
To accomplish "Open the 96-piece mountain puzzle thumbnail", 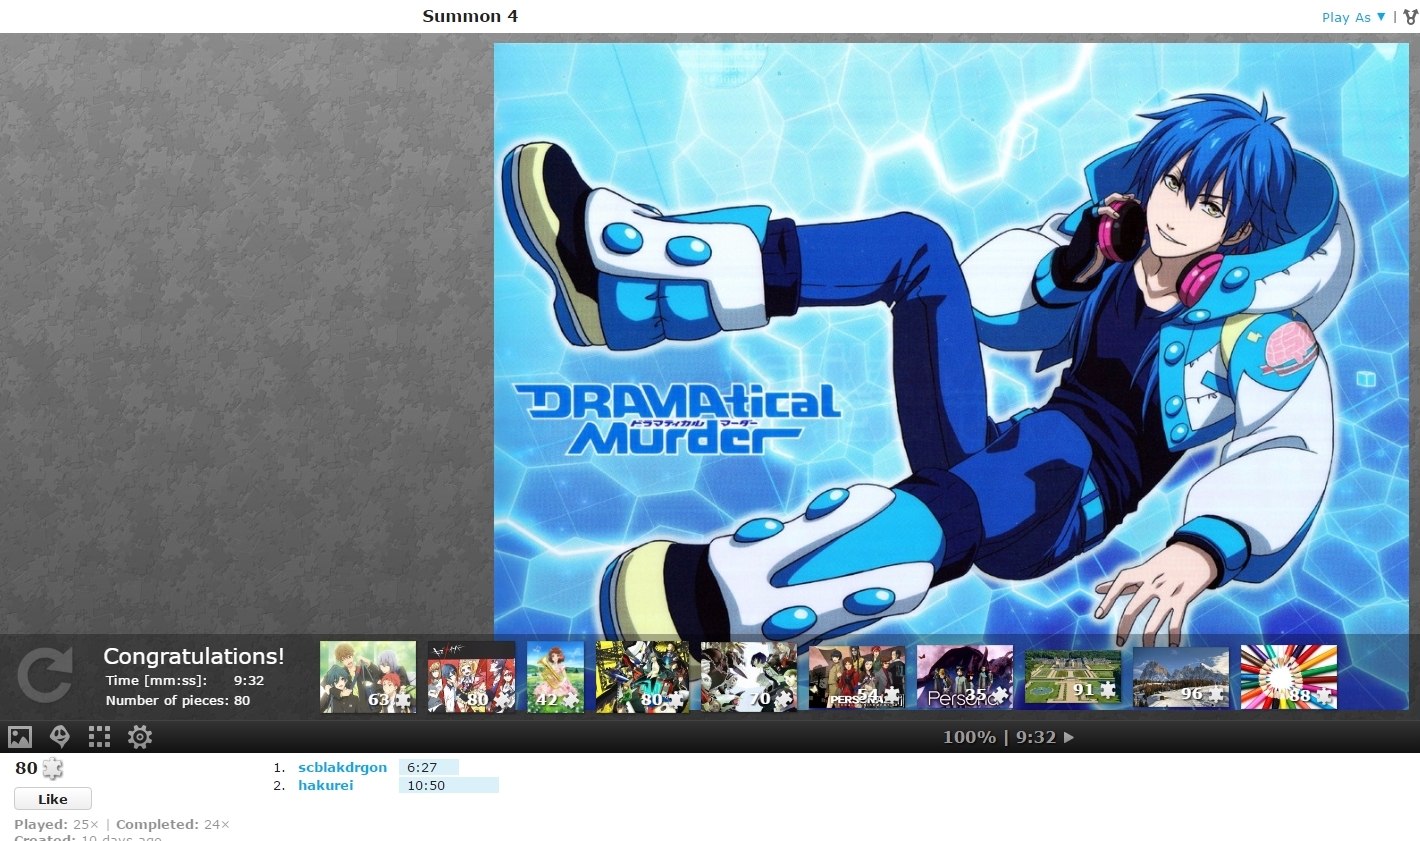I will click(x=1181, y=677).
